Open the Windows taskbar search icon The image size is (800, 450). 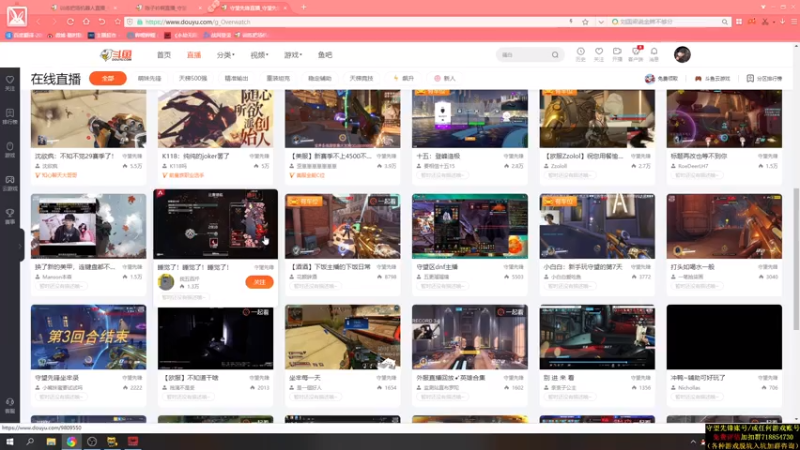pos(30,442)
